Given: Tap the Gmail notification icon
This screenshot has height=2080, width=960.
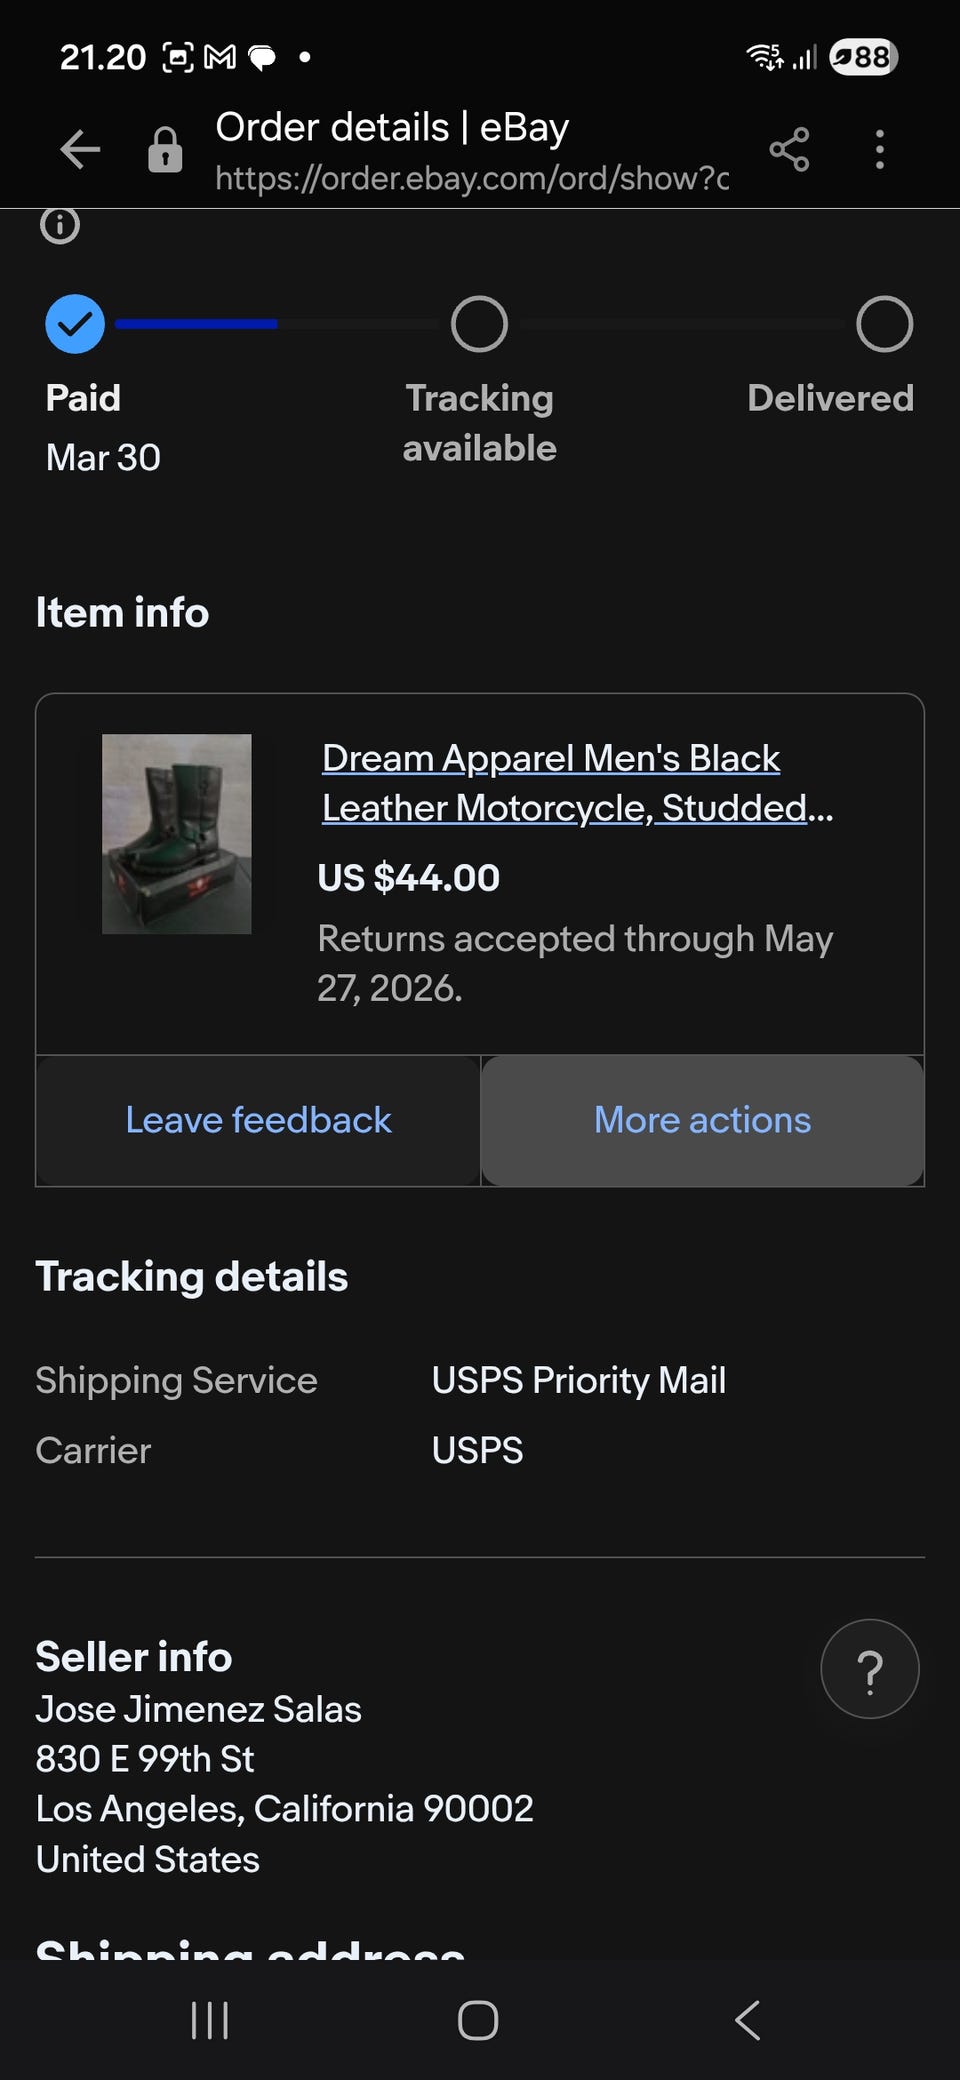Looking at the screenshot, I should tap(220, 58).
